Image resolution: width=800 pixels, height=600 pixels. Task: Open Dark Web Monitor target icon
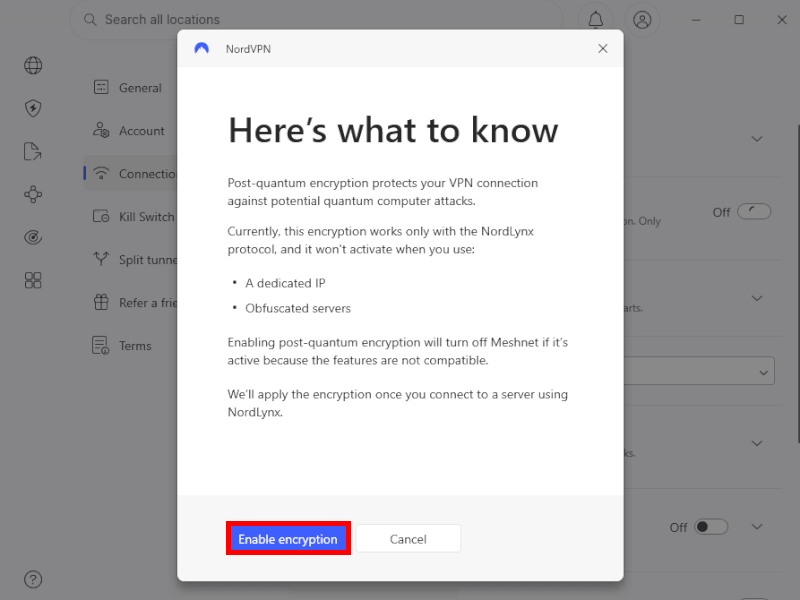[x=33, y=237]
